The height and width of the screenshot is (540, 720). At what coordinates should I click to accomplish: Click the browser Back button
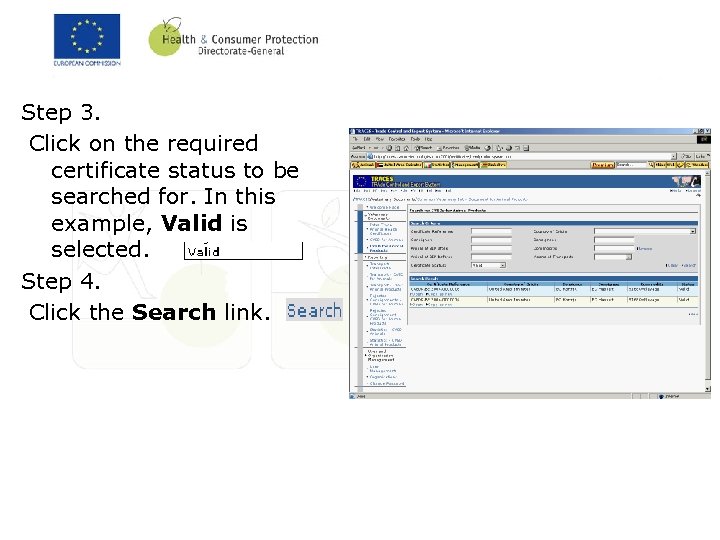pyautogui.click(x=359, y=148)
